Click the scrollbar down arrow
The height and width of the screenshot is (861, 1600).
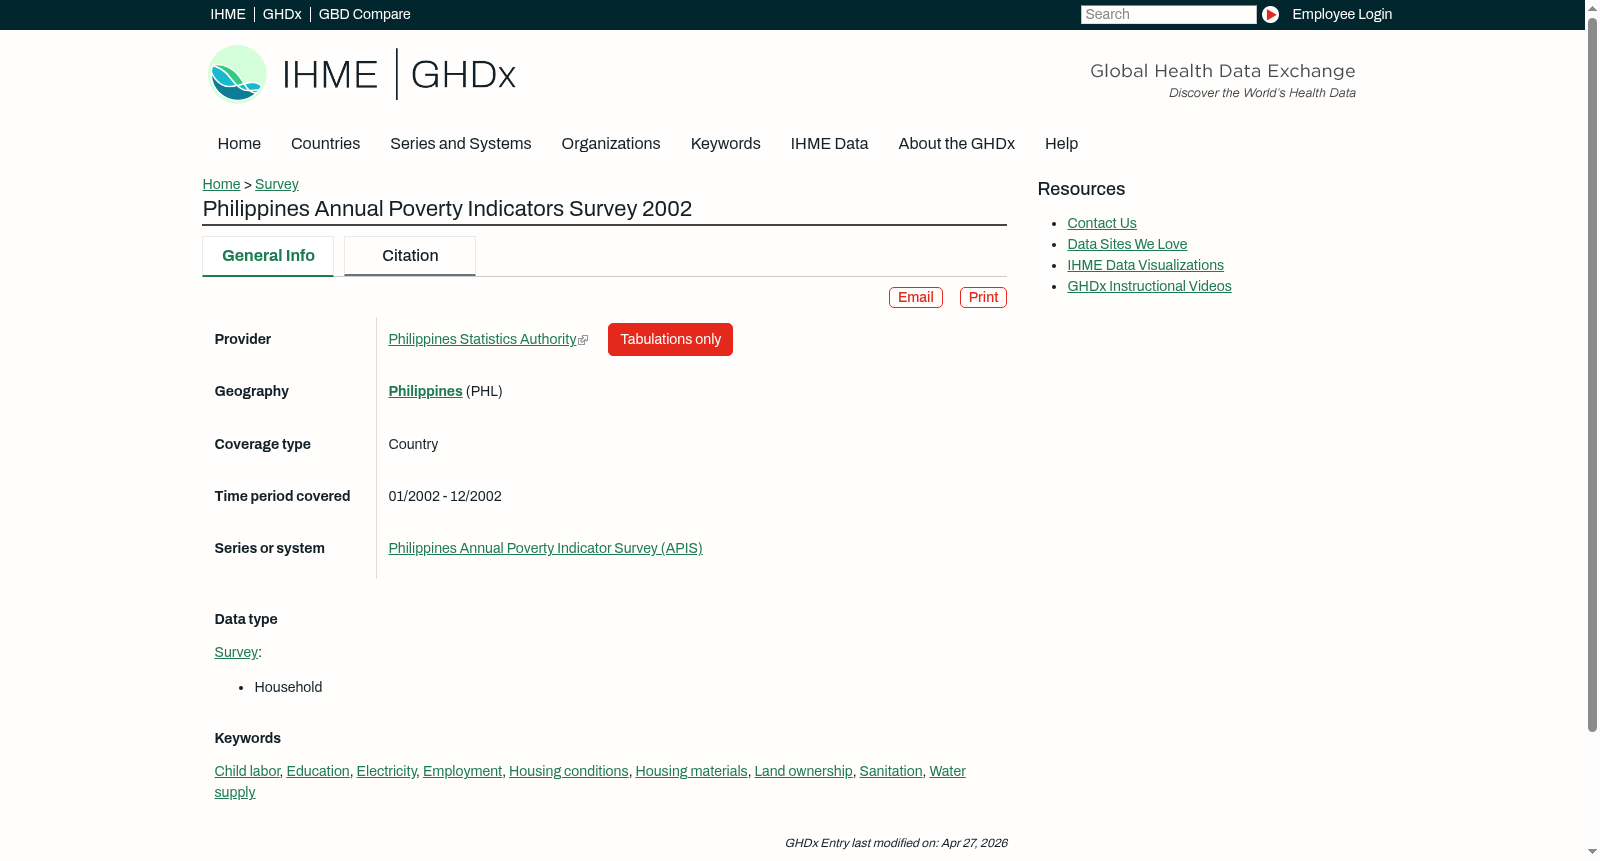point(1592,853)
